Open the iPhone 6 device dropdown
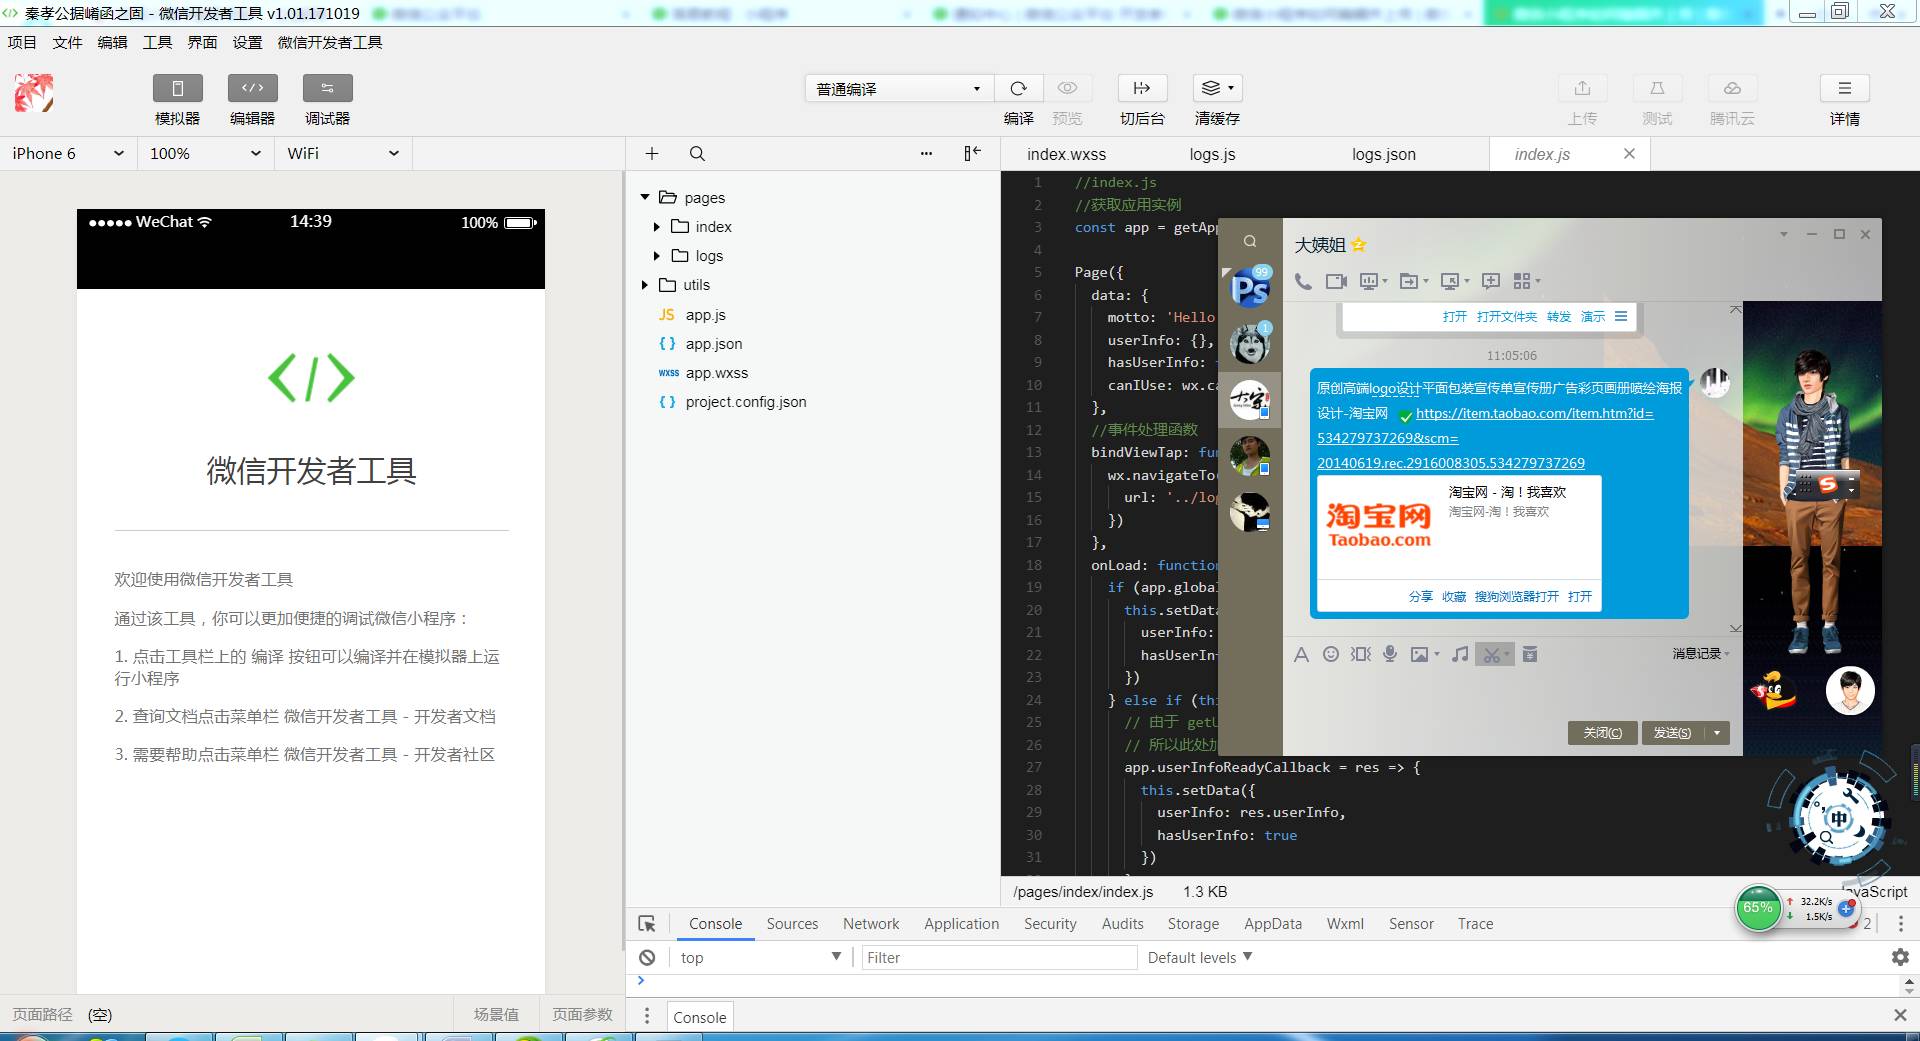 (68, 153)
